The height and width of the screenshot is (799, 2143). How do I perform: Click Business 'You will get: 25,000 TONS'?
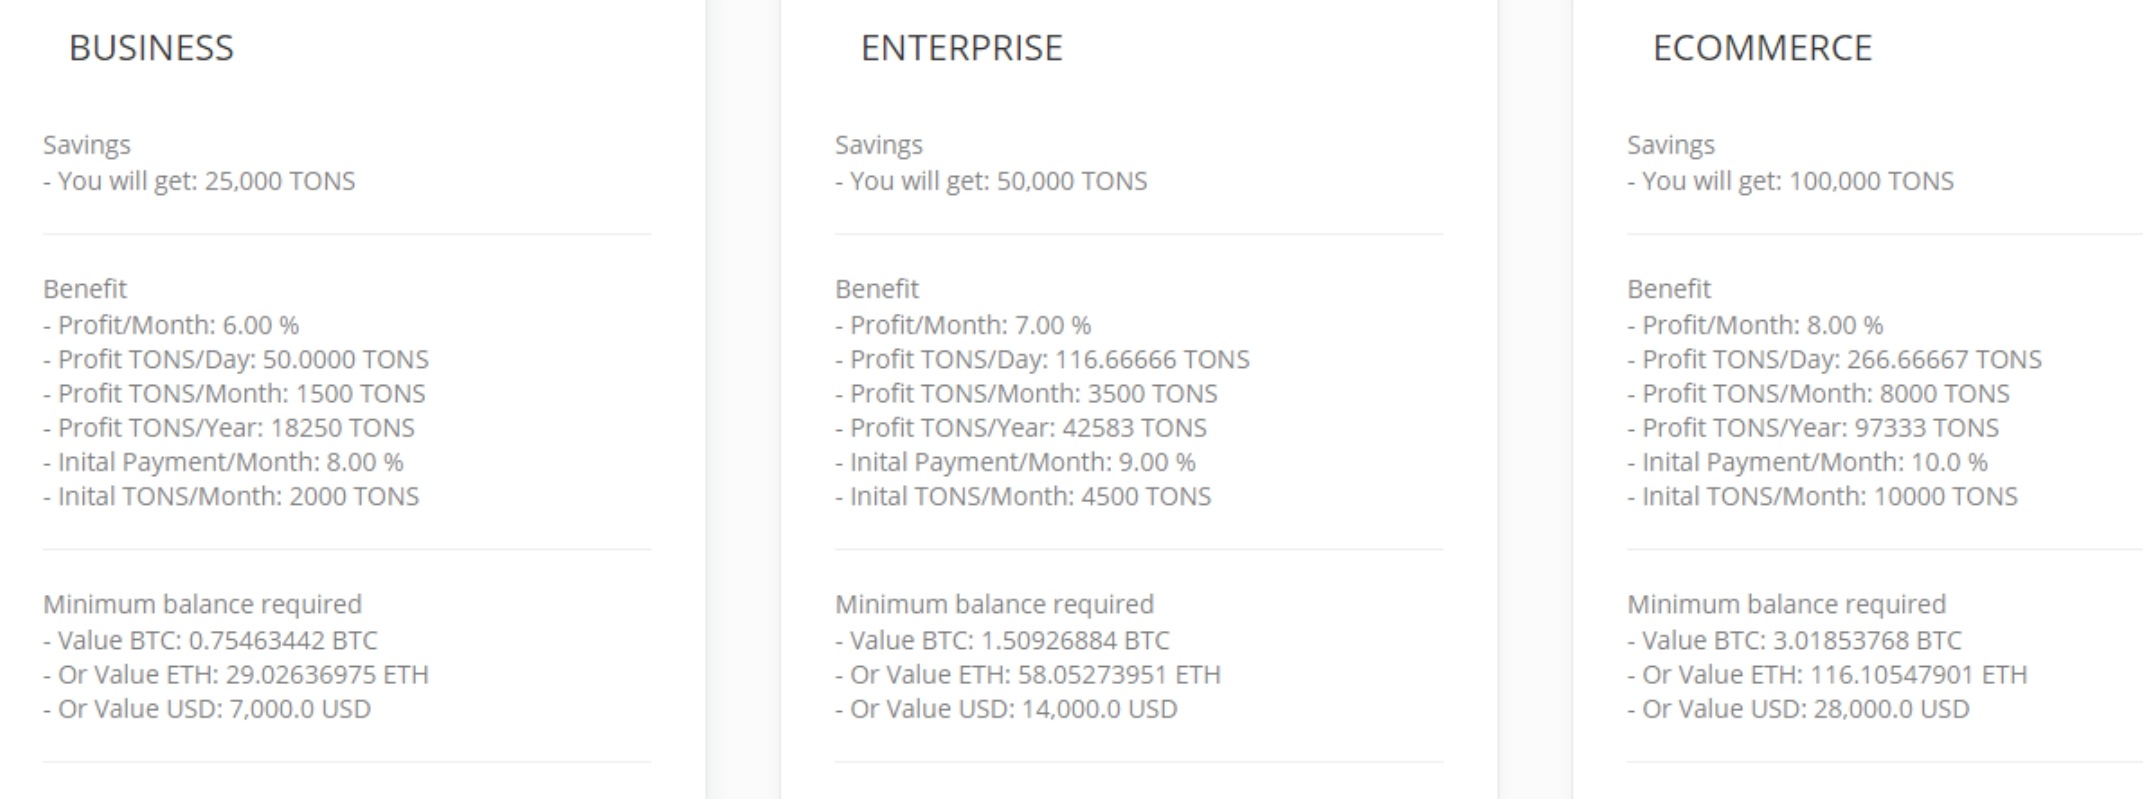click(199, 181)
